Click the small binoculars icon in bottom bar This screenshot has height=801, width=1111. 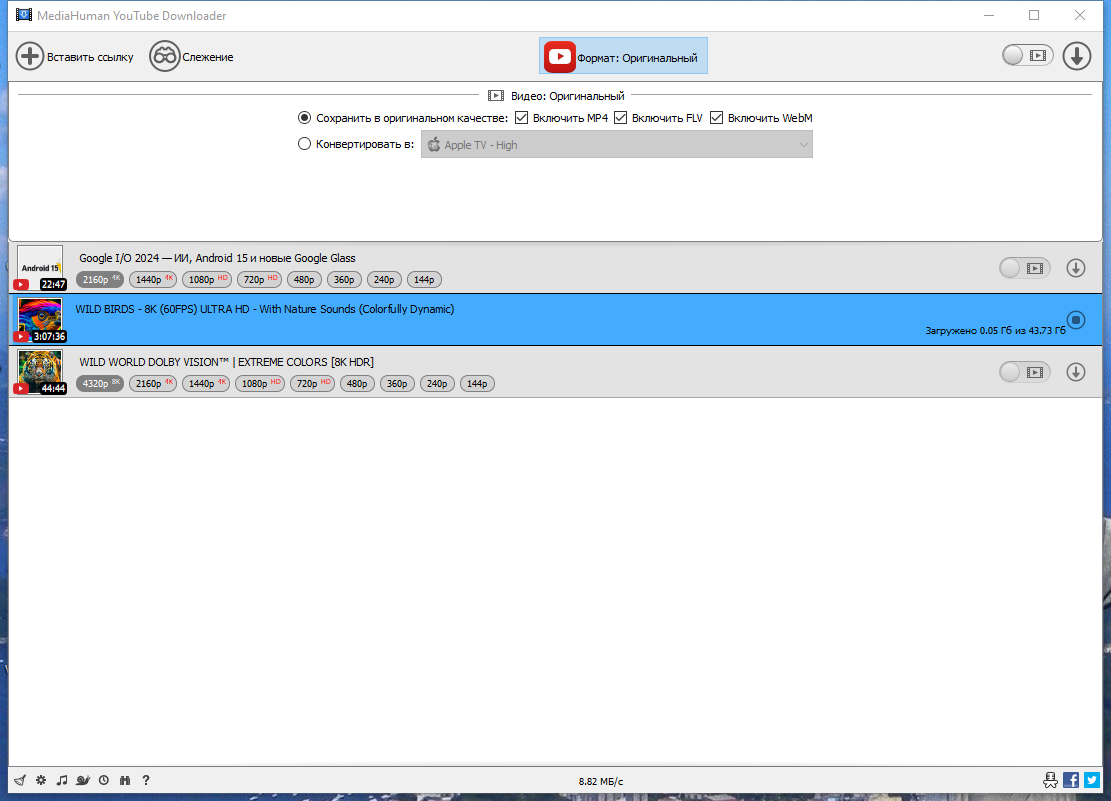(125, 780)
